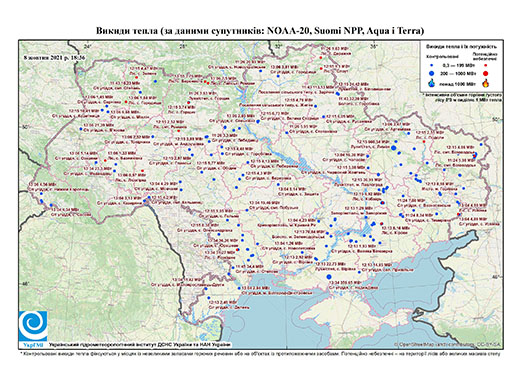This screenshot has height=368, width=520.
Task: Click the small blue dot legend icon
Action: (432, 65)
